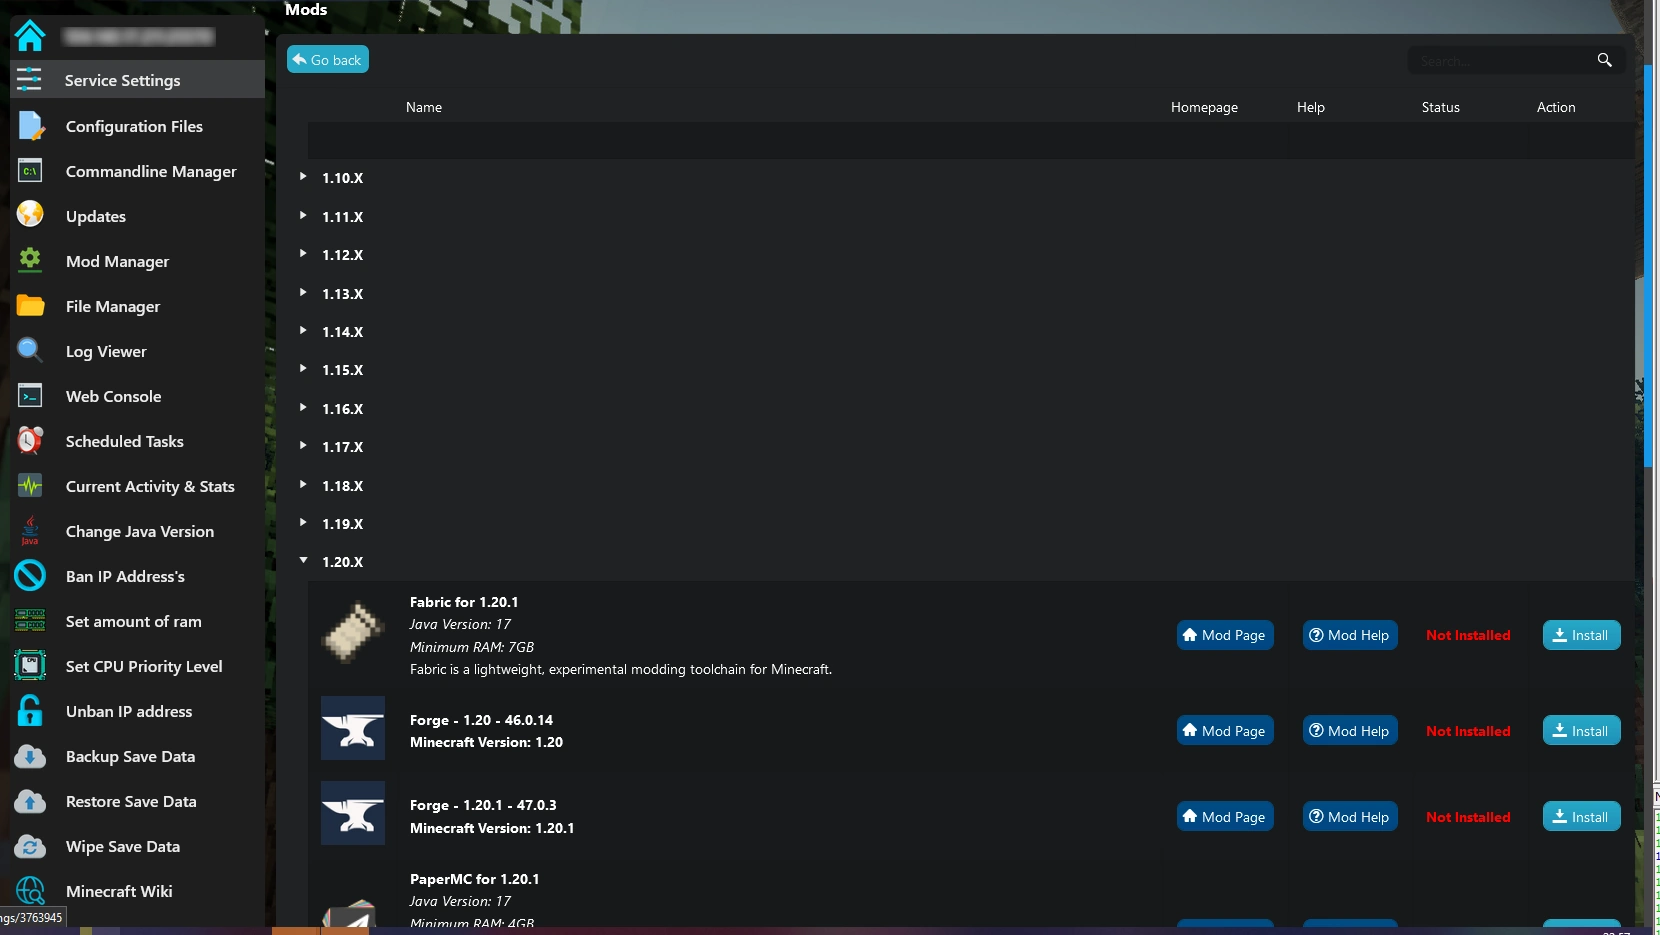Open Mod Help for Forge 1.20.1
This screenshot has height=935, width=1660.
1349,817
